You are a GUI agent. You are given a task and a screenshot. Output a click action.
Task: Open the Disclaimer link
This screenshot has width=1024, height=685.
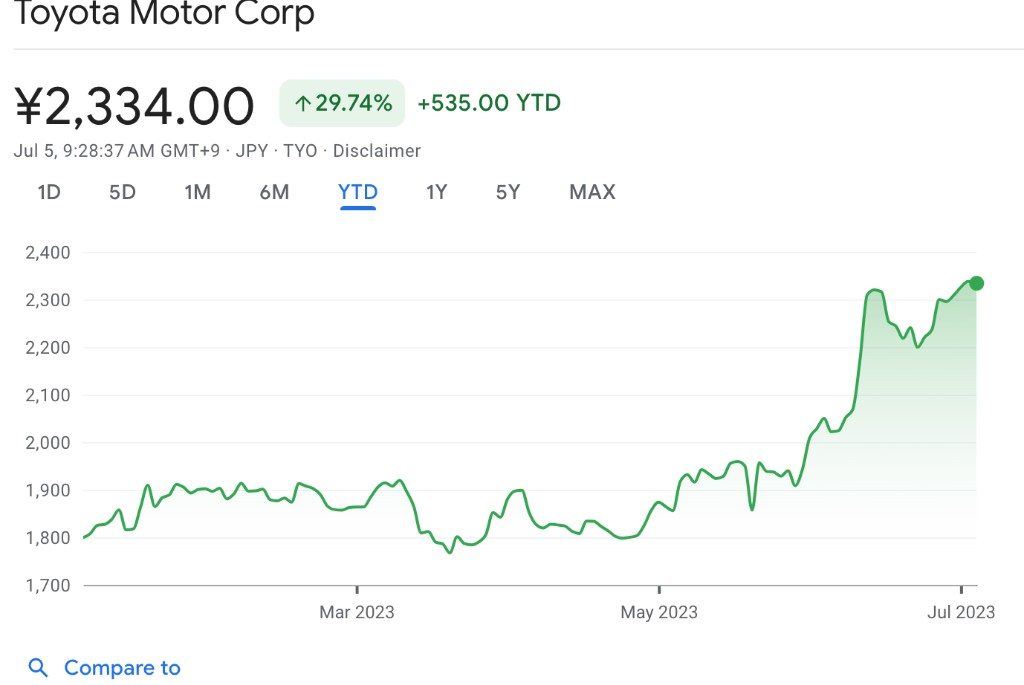tap(377, 151)
